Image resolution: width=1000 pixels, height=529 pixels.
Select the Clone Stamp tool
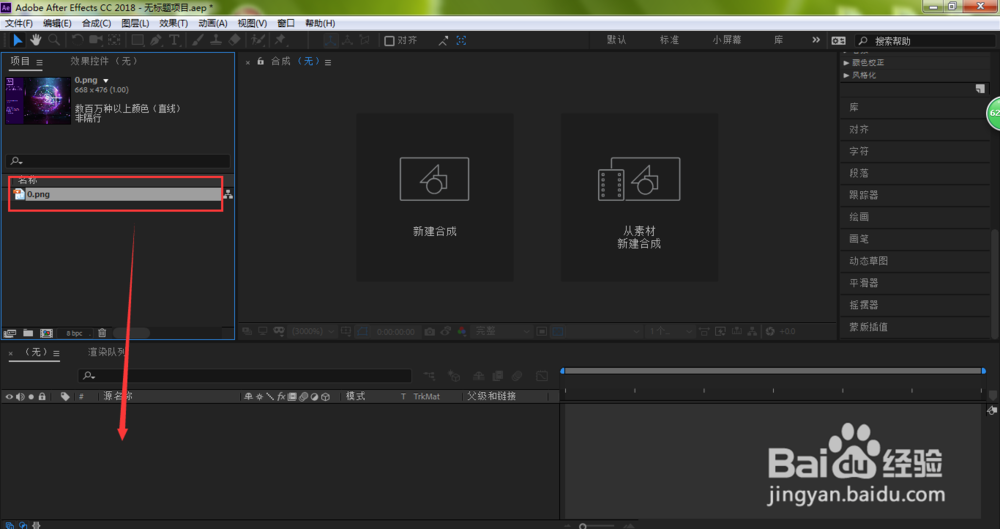click(x=216, y=40)
